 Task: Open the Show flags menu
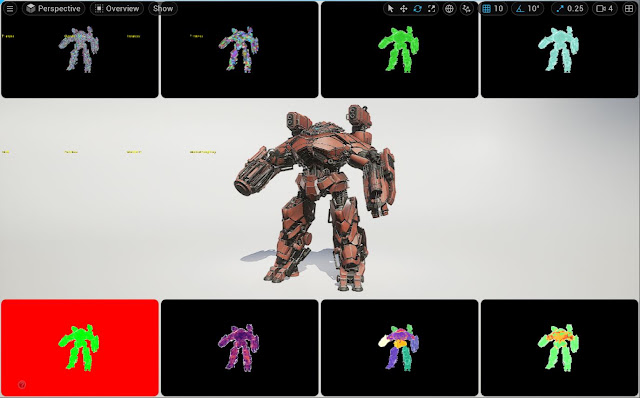click(163, 9)
